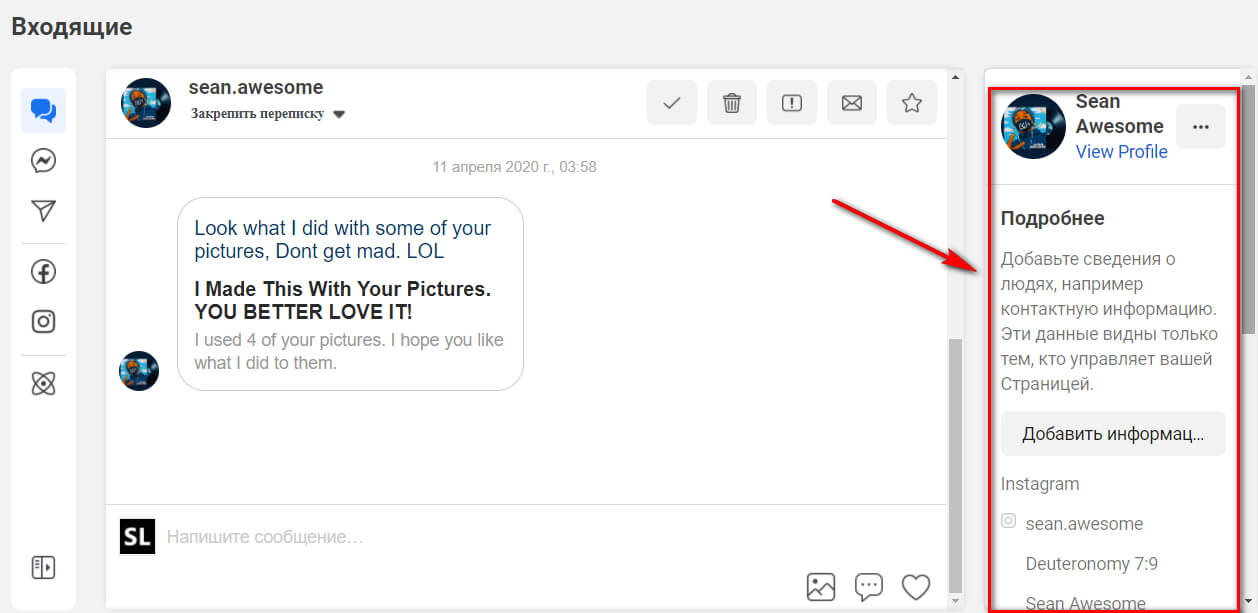
Task: Click the Sean Awesome name in profile panel
Action: click(1120, 114)
